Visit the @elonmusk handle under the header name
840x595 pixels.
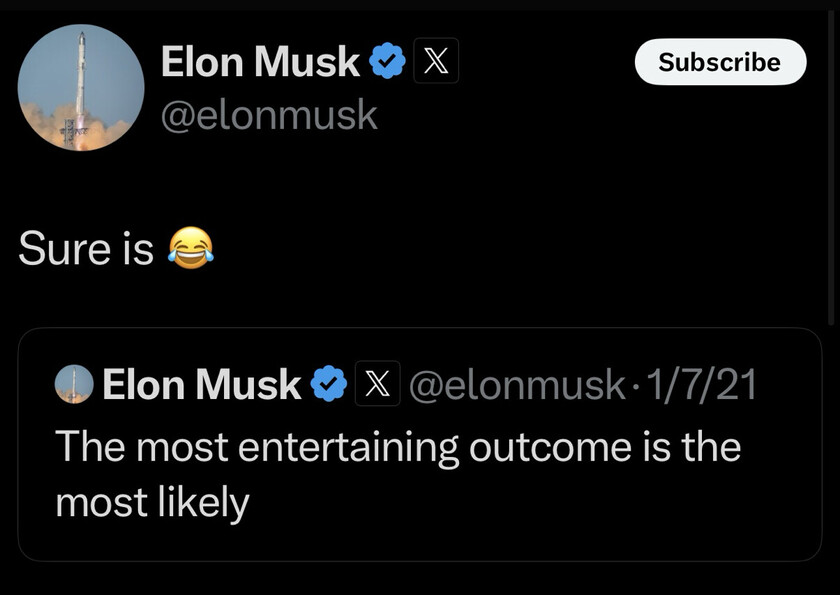269,115
